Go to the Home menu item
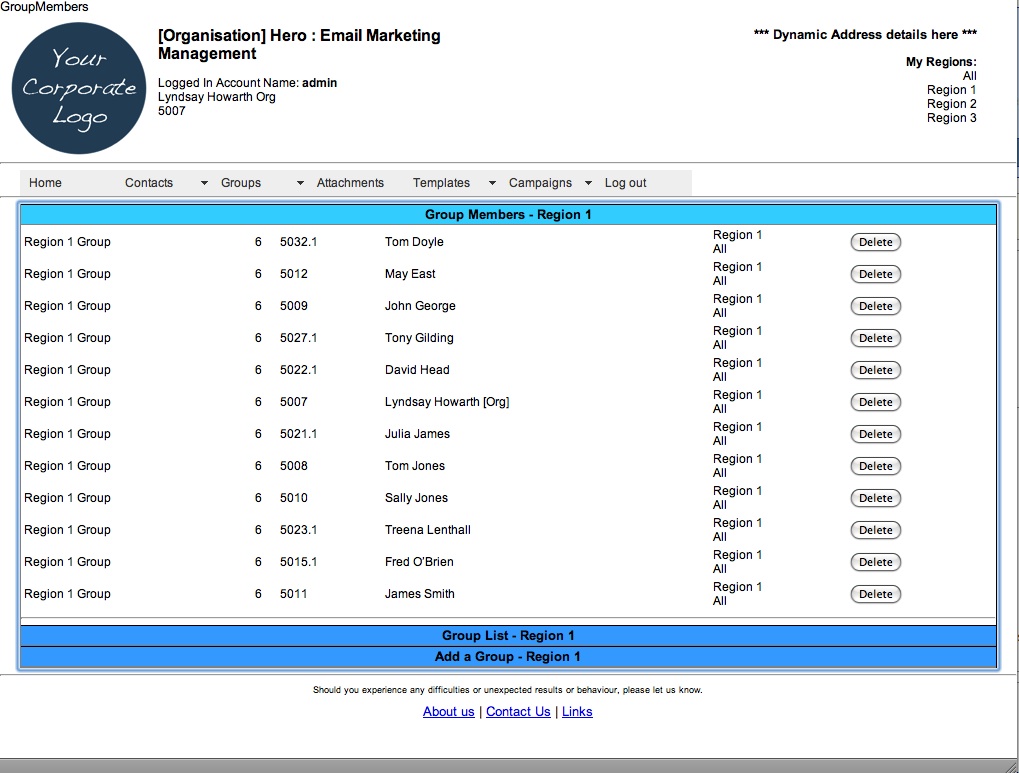Viewport: 1019px width, 773px height. pyautogui.click(x=45, y=183)
